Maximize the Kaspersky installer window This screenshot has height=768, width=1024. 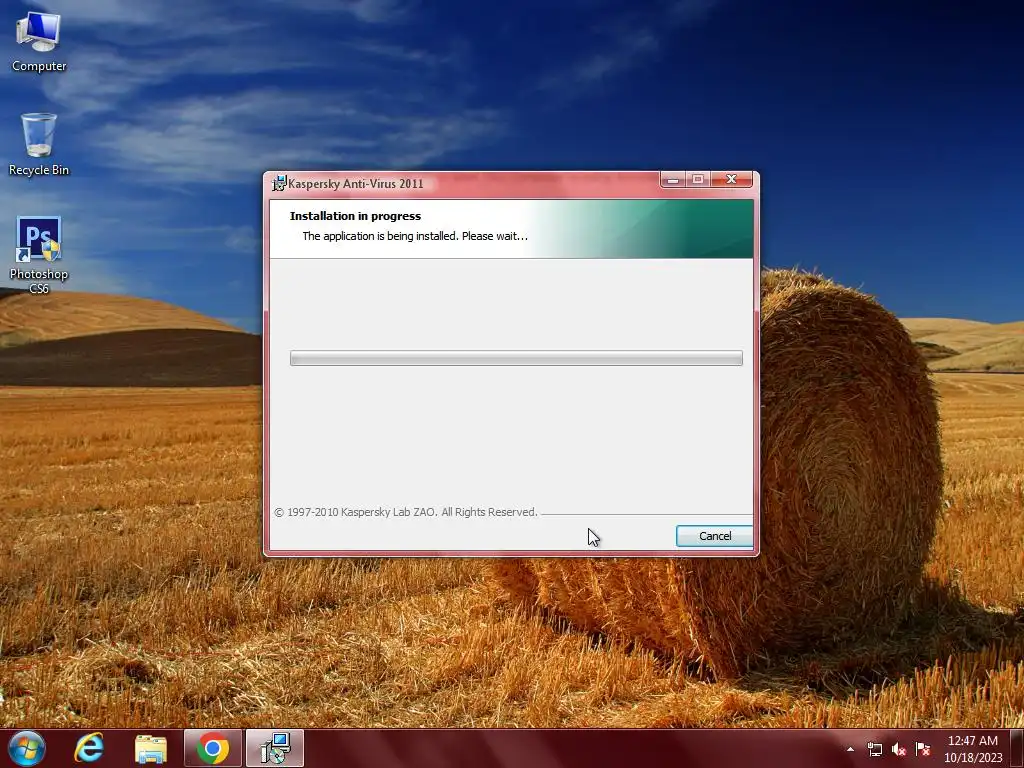coord(697,180)
